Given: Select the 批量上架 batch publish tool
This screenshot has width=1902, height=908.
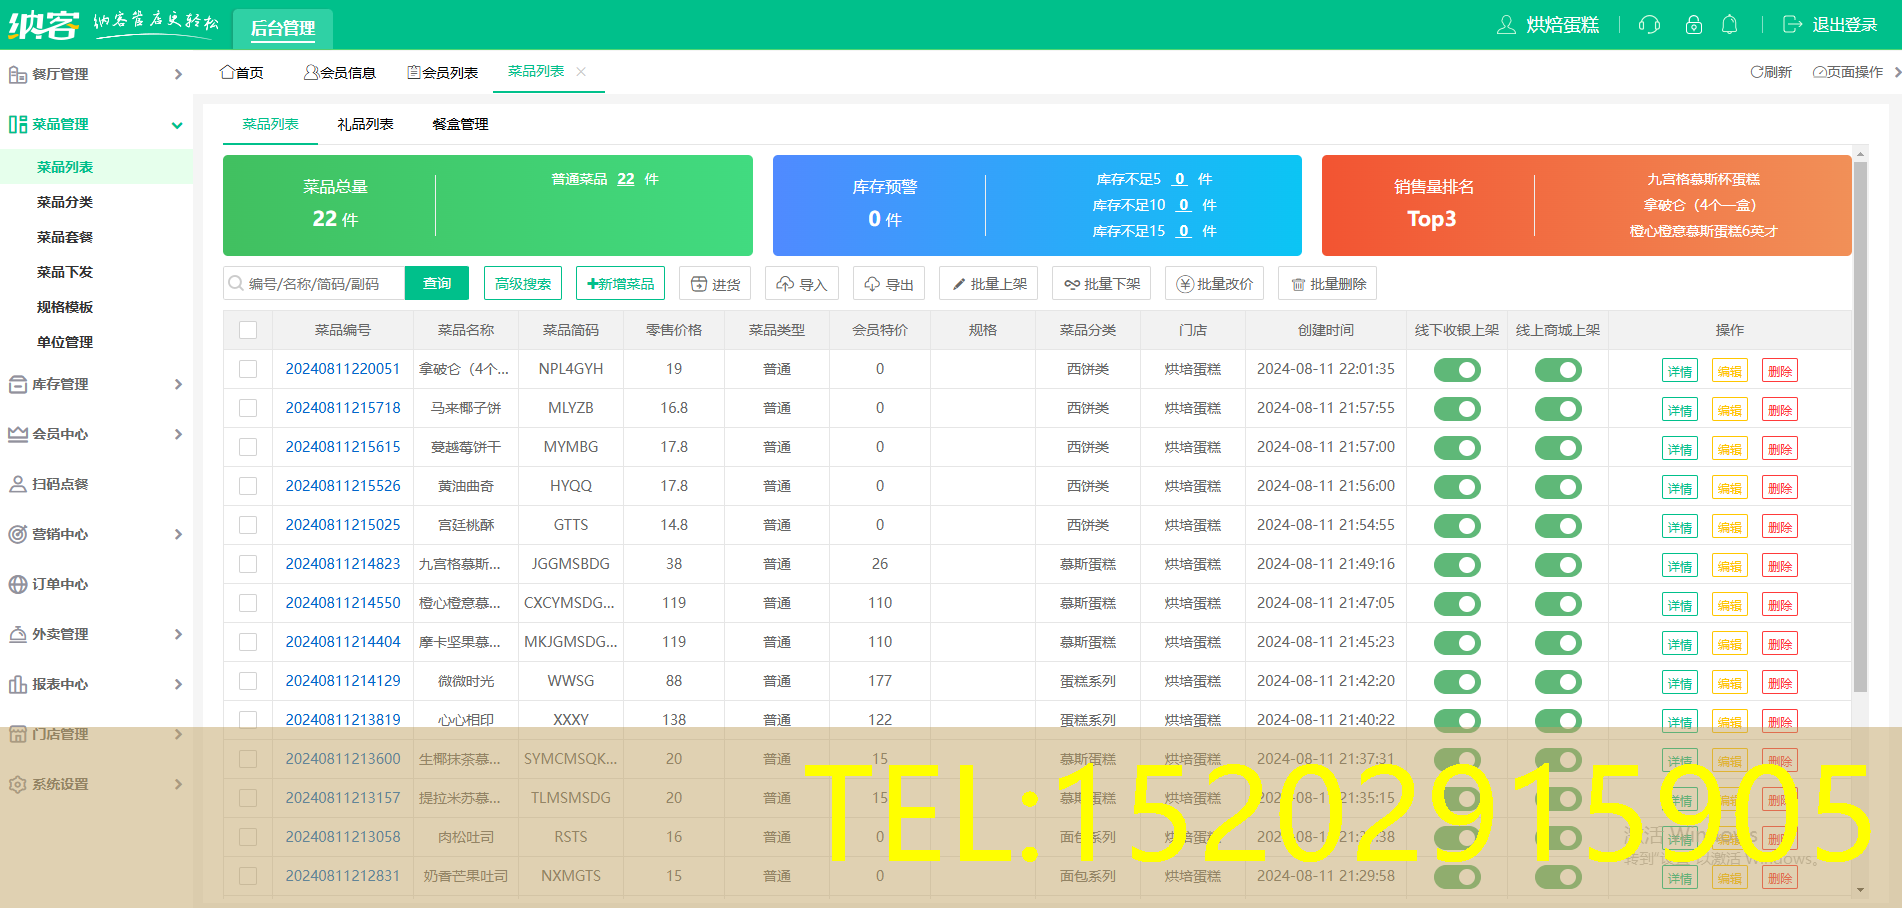Looking at the screenshot, I should point(988,283).
